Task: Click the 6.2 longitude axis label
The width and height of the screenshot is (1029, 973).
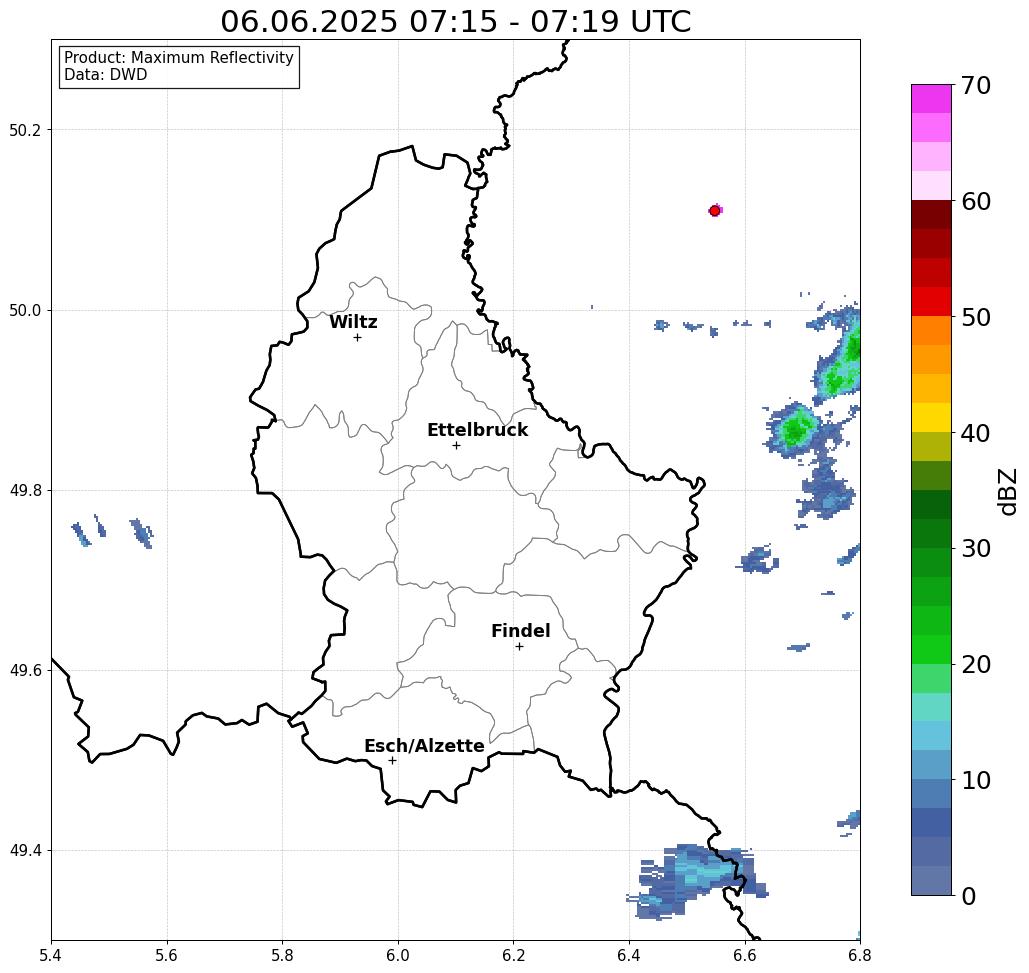Action: [x=514, y=955]
